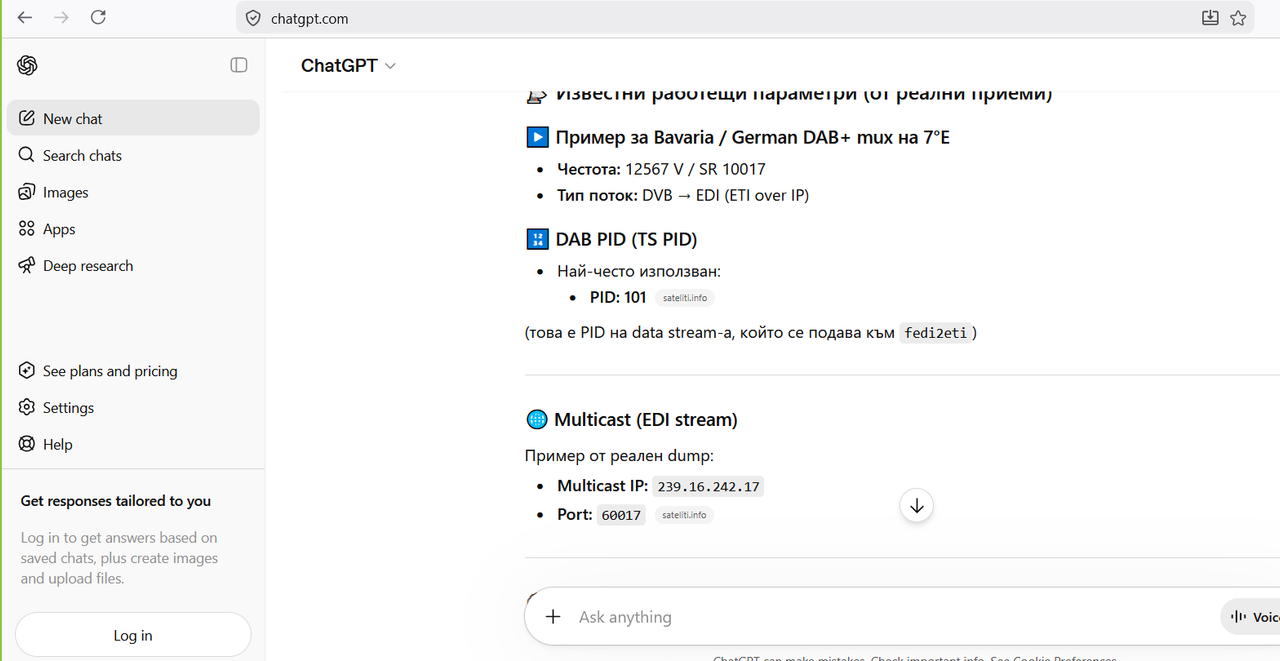Click the browser reload icon
Viewport: 1280px width, 661px height.
click(98, 18)
